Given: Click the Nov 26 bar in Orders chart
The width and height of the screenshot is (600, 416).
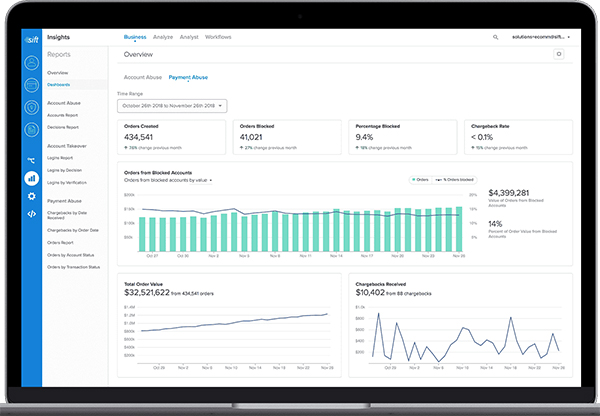Looking at the screenshot, I should [459, 229].
